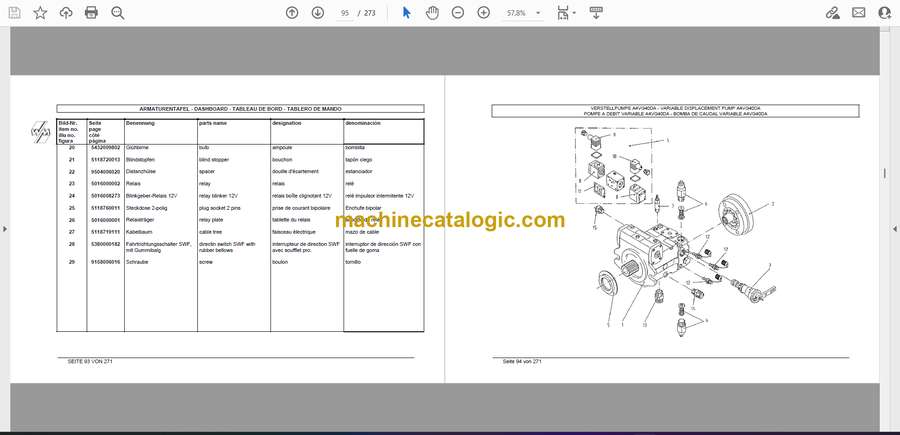This screenshot has height=435, width=900.
Task: Select part number 5016000002 for Relais
Action: (x=104, y=184)
